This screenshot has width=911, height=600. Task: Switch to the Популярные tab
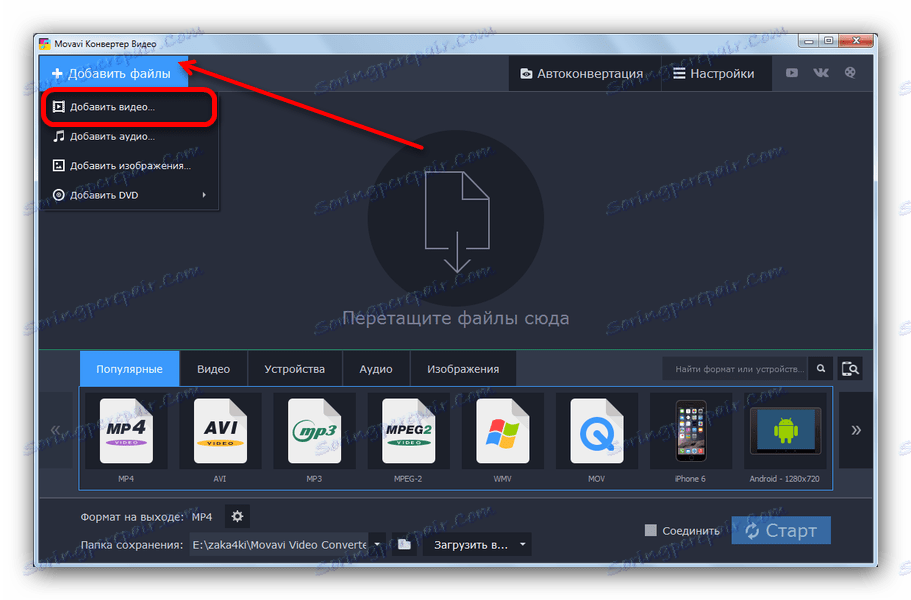[x=130, y=369]
